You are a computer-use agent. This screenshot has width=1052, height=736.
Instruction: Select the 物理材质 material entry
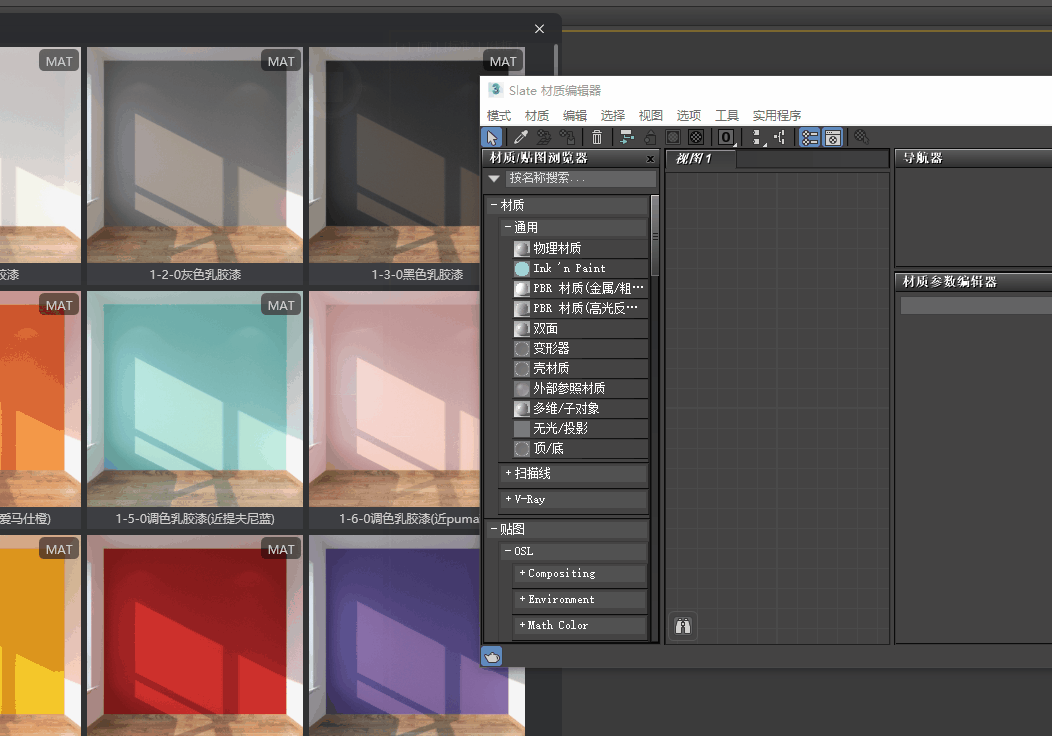click(557, 248)
